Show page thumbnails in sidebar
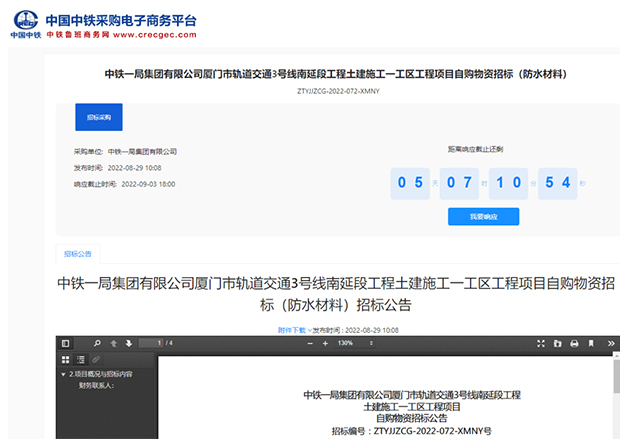The height and width of the screenshot is (440, 620). 66,359
